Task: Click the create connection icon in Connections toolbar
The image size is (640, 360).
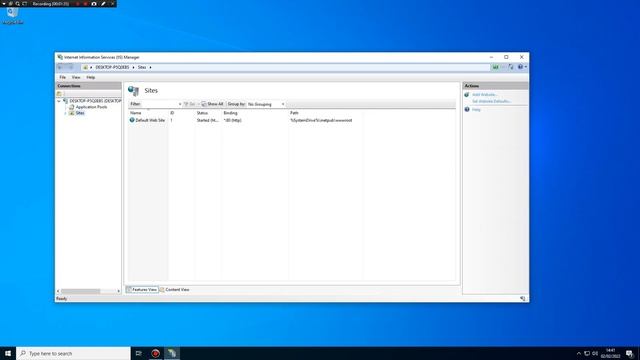Action: pyautogui.click(x=60, y=94)
